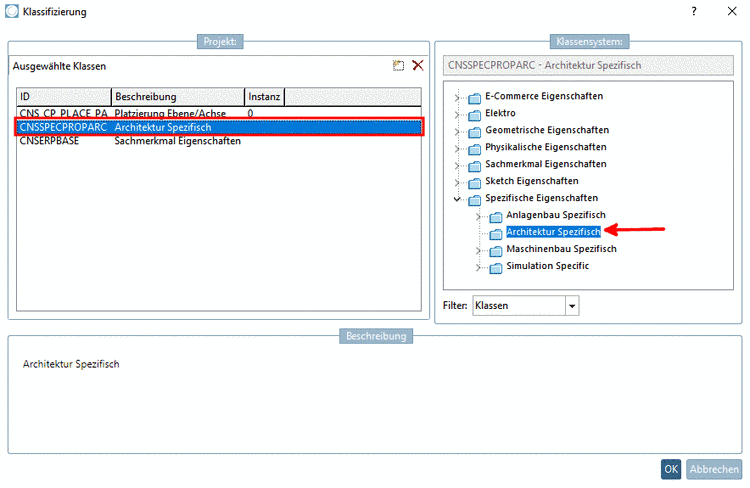Select Physikalische Eigenschaften tree item
Viewport: 750px width, 488px height.
pos(546,147)
